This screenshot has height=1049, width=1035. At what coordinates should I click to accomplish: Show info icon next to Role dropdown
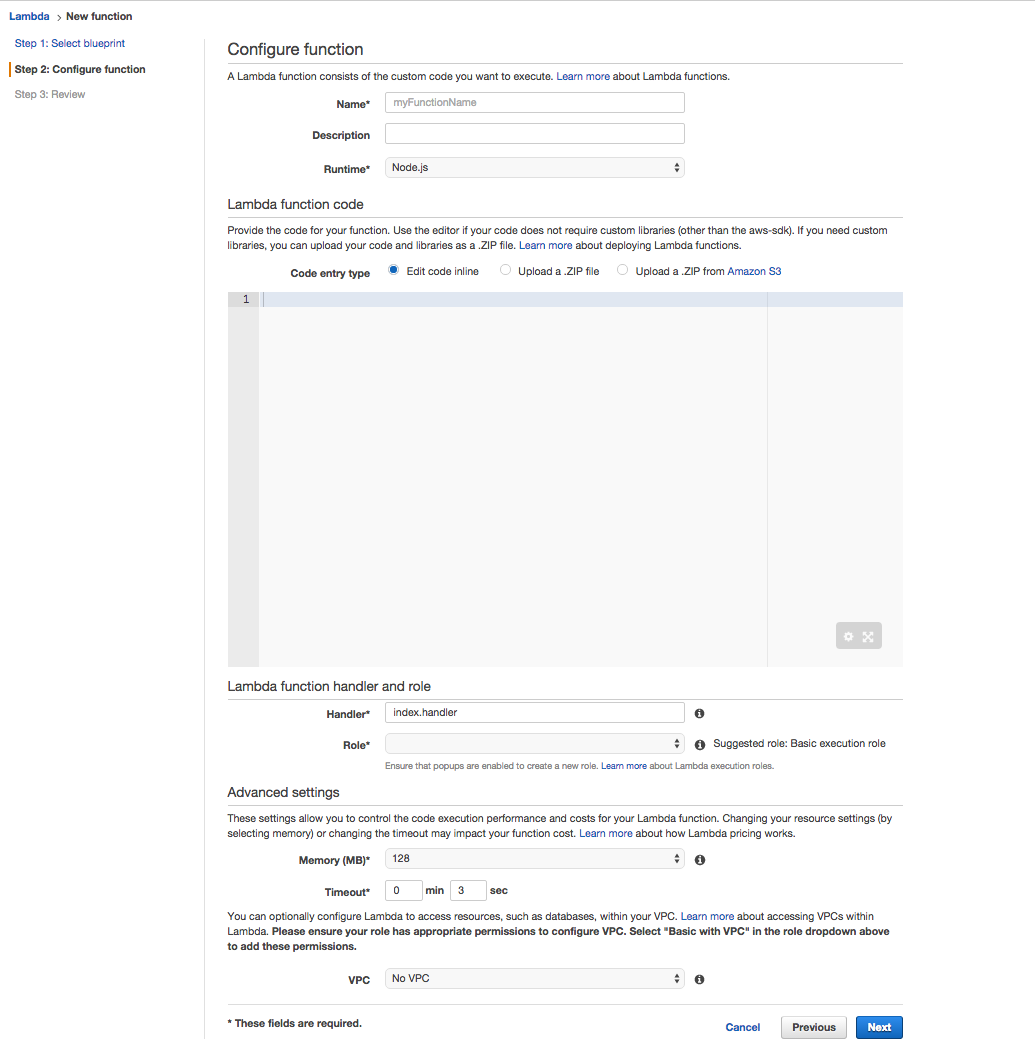coord(700,745)
